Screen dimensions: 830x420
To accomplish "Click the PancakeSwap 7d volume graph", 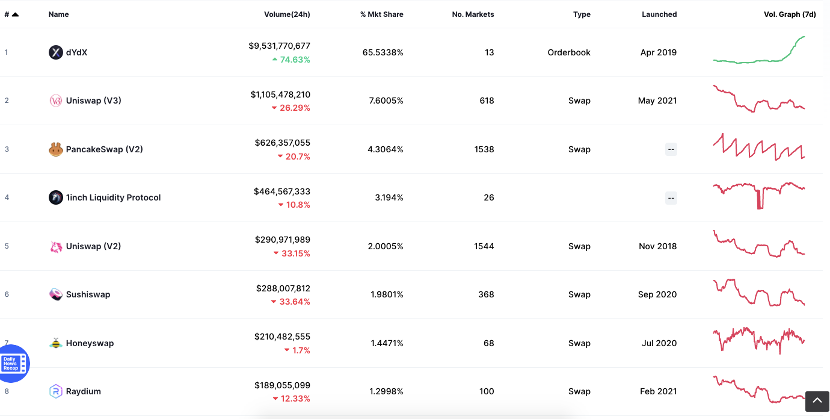I will [x=759, y=147].
